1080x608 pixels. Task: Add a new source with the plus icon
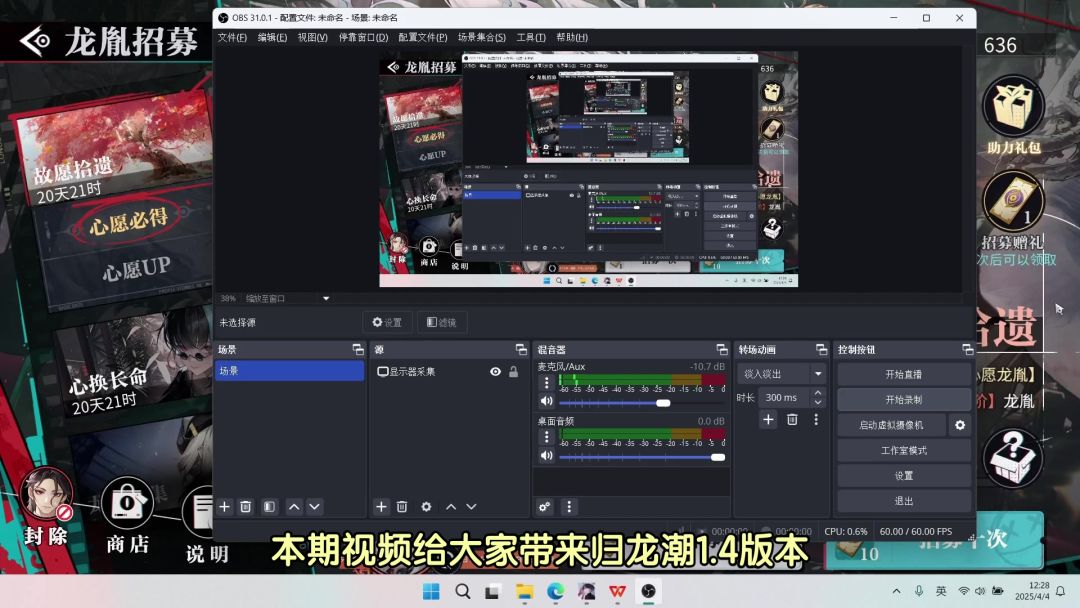coord(381,507)
